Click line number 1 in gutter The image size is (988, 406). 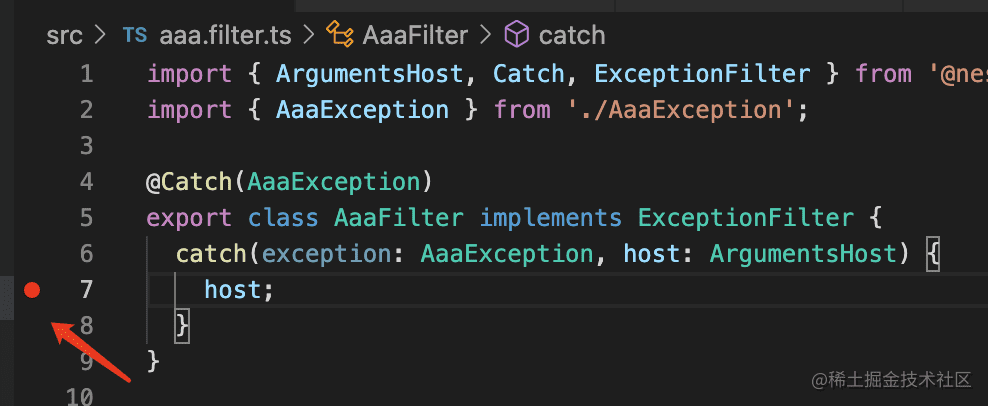86,75
